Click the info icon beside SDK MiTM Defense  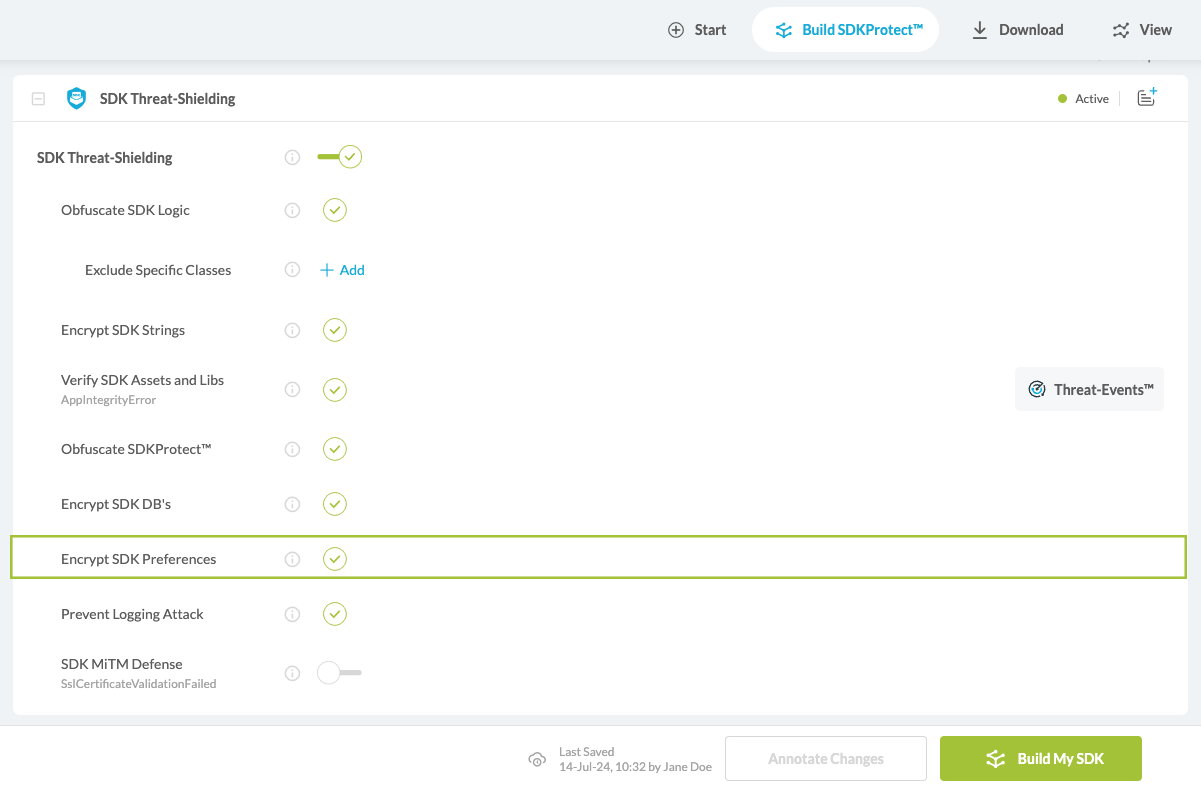292,672
